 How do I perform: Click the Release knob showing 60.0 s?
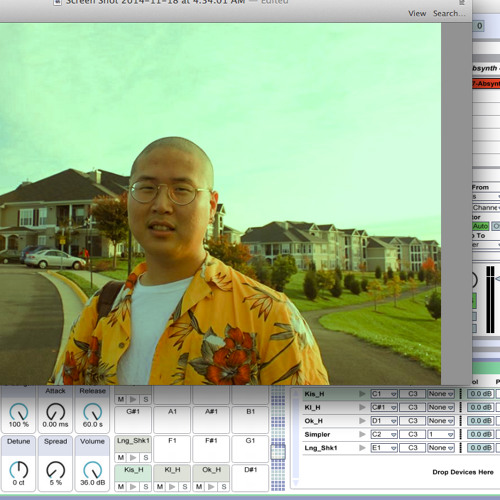pyautogui.click(x=92, y=411)
